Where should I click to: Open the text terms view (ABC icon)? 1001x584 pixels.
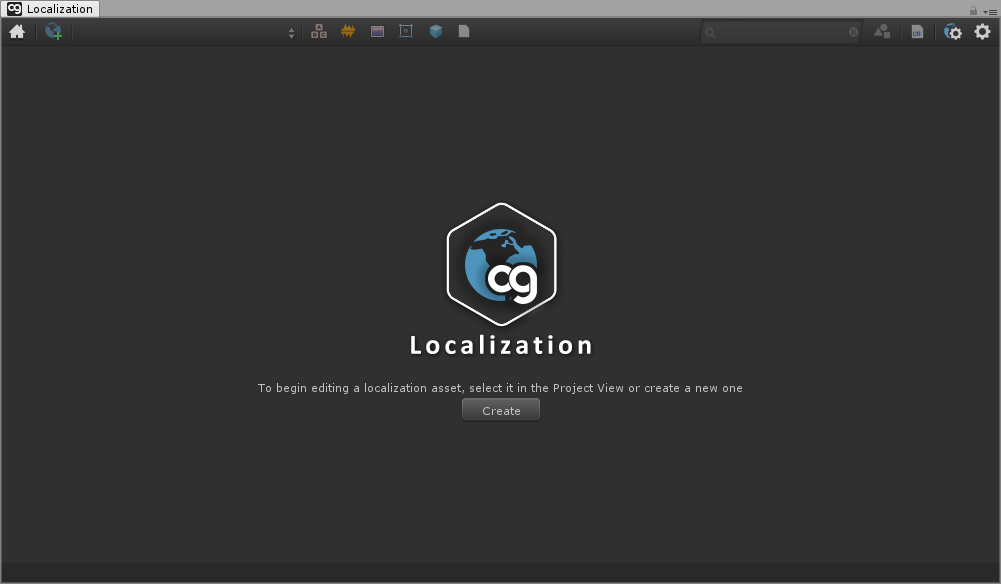click(x=319, y=31)
